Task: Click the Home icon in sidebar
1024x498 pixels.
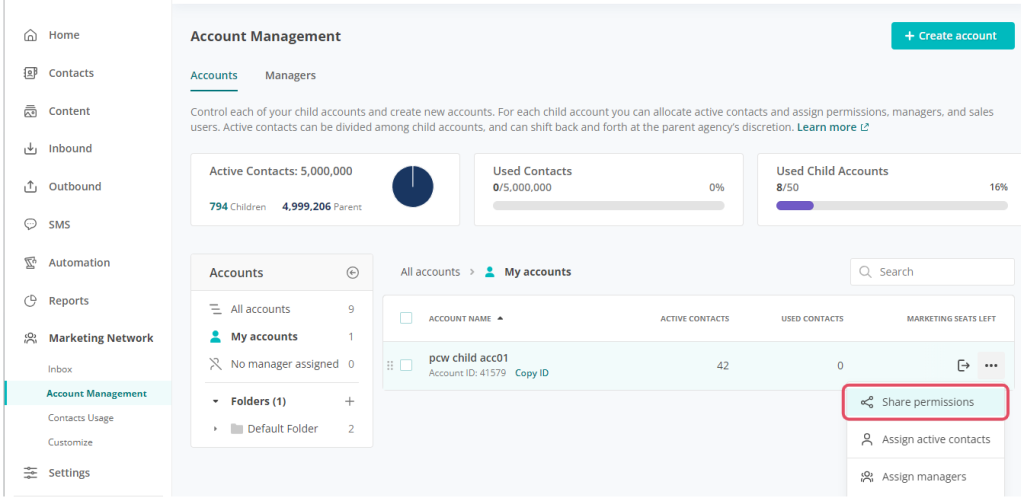Action: tap(30, 35)
